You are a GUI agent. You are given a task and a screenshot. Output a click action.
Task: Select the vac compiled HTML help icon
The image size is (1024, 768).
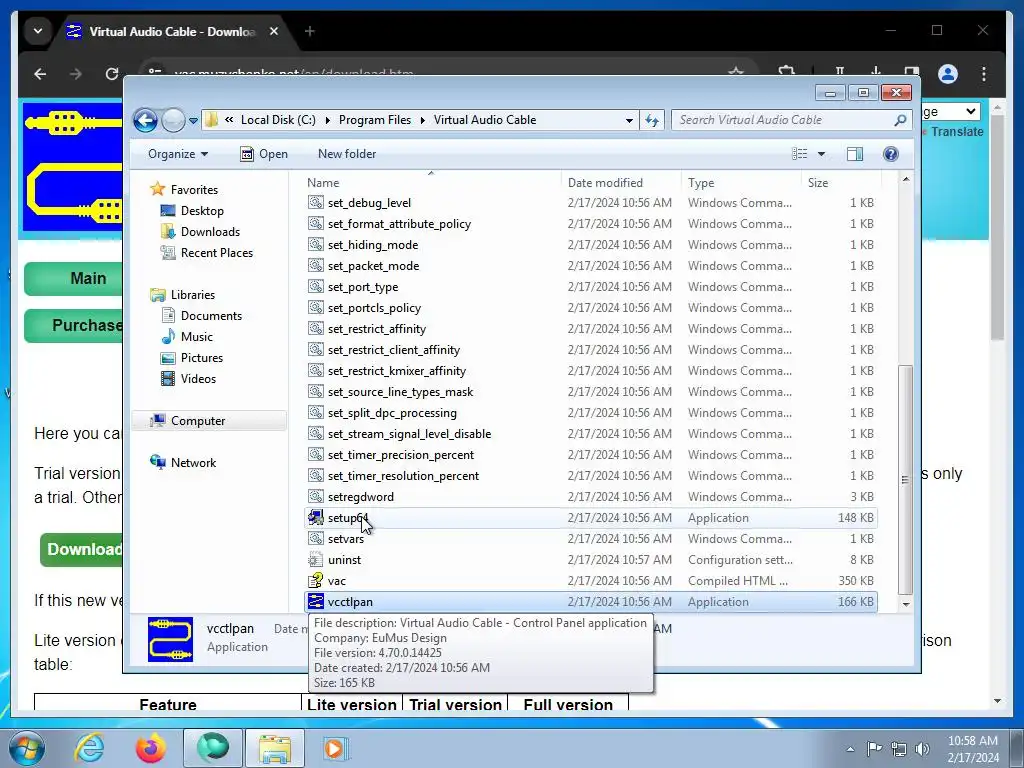click(x=315, y=581)
